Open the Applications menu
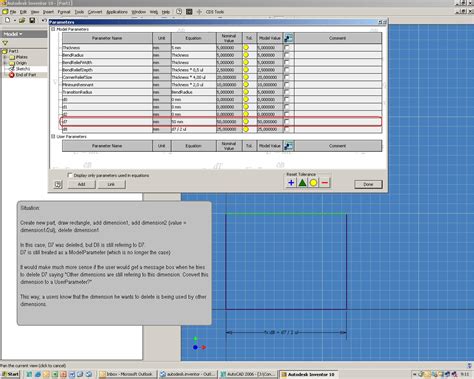This screenshot has width=474, height=379. point(117,12)
